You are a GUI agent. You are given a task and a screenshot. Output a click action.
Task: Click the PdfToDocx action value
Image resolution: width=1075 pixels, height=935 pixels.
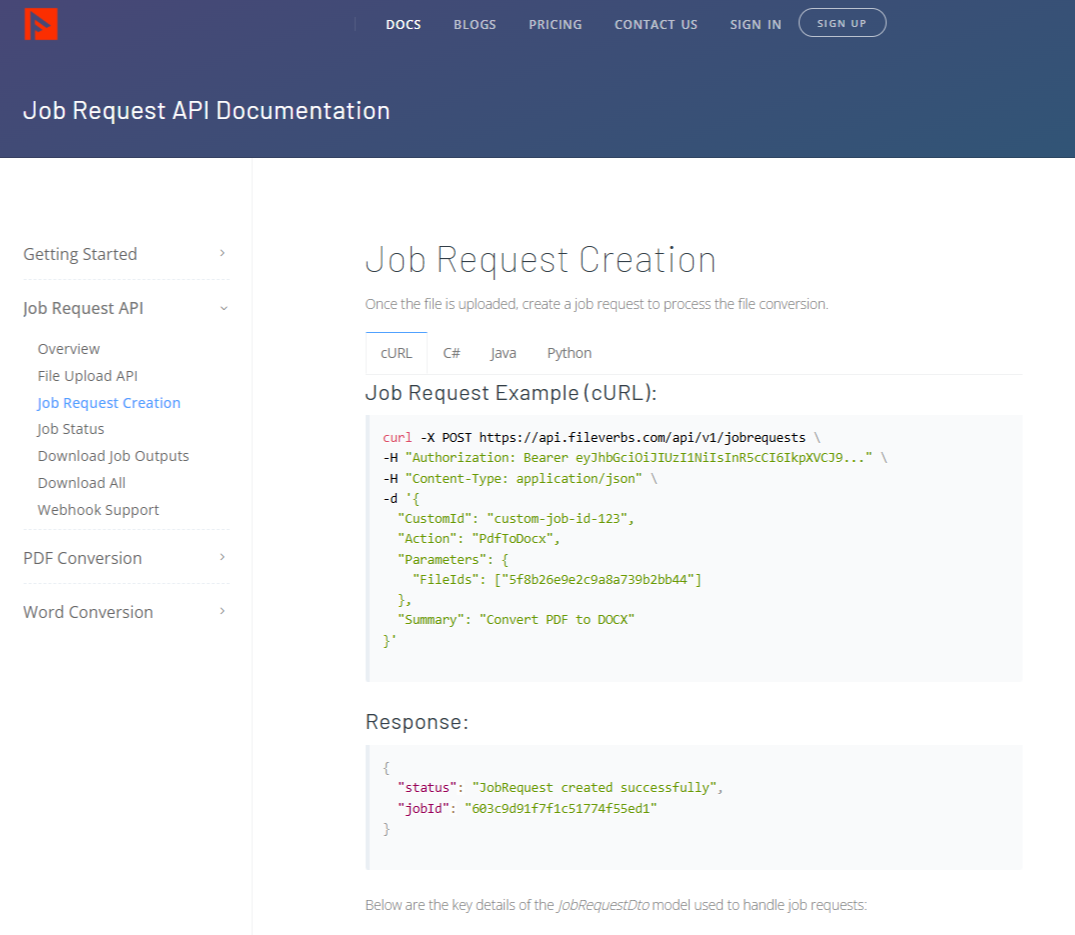click(x=512, y=539)
